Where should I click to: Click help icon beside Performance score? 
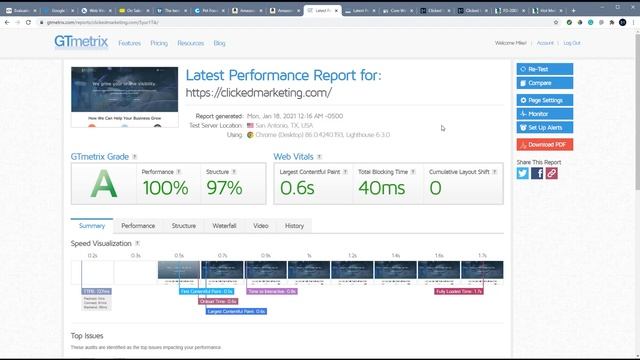tap(178, 172)
